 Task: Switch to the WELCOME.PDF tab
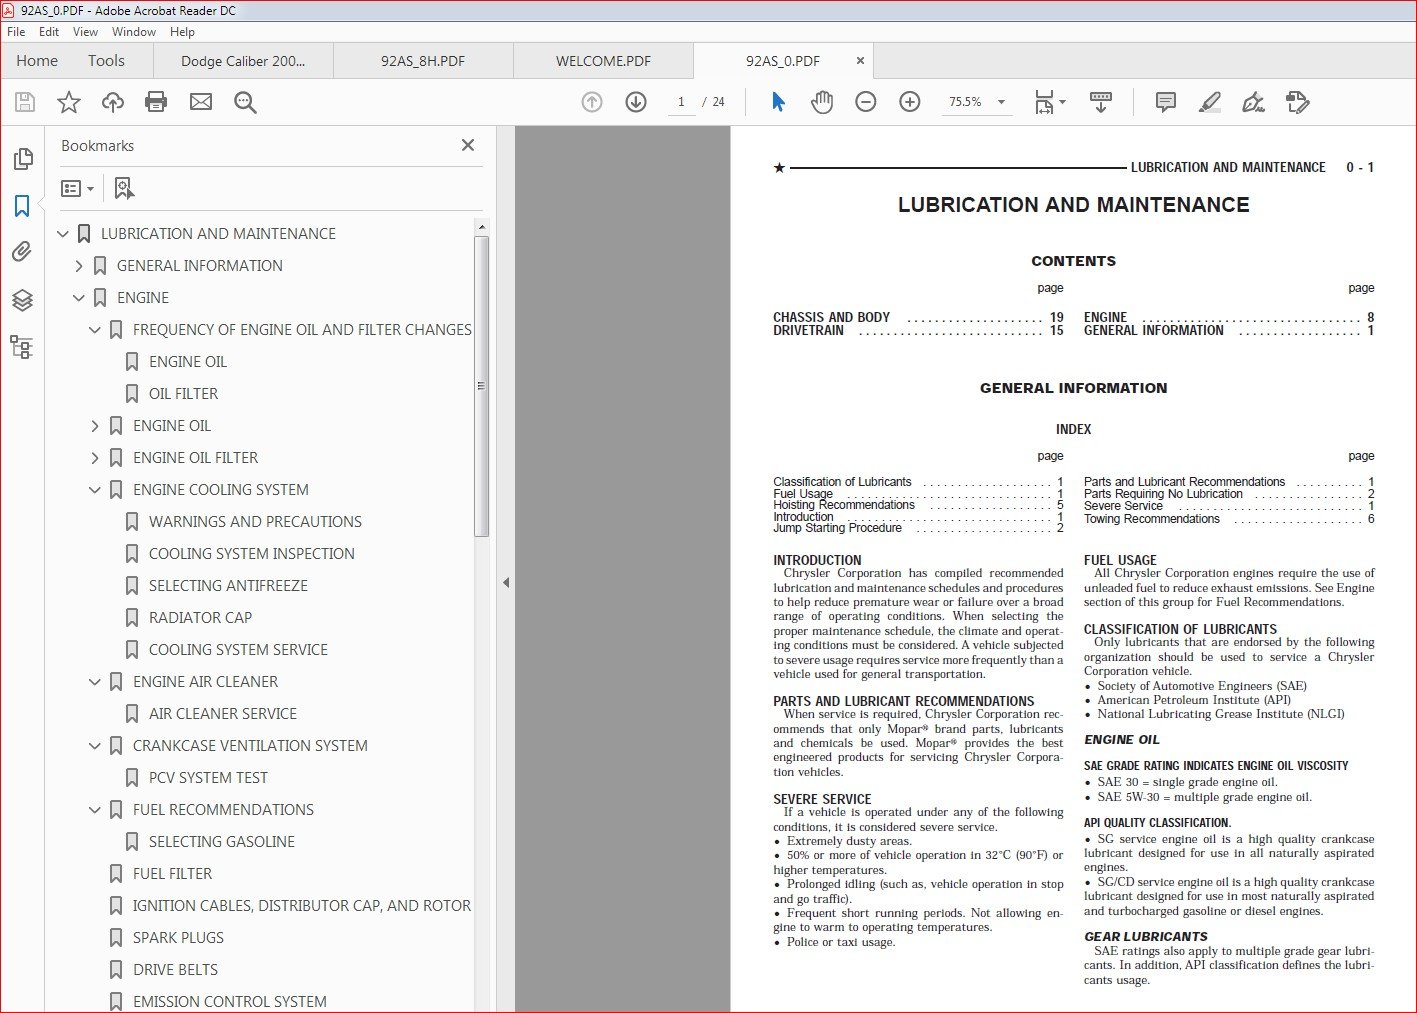603,61
